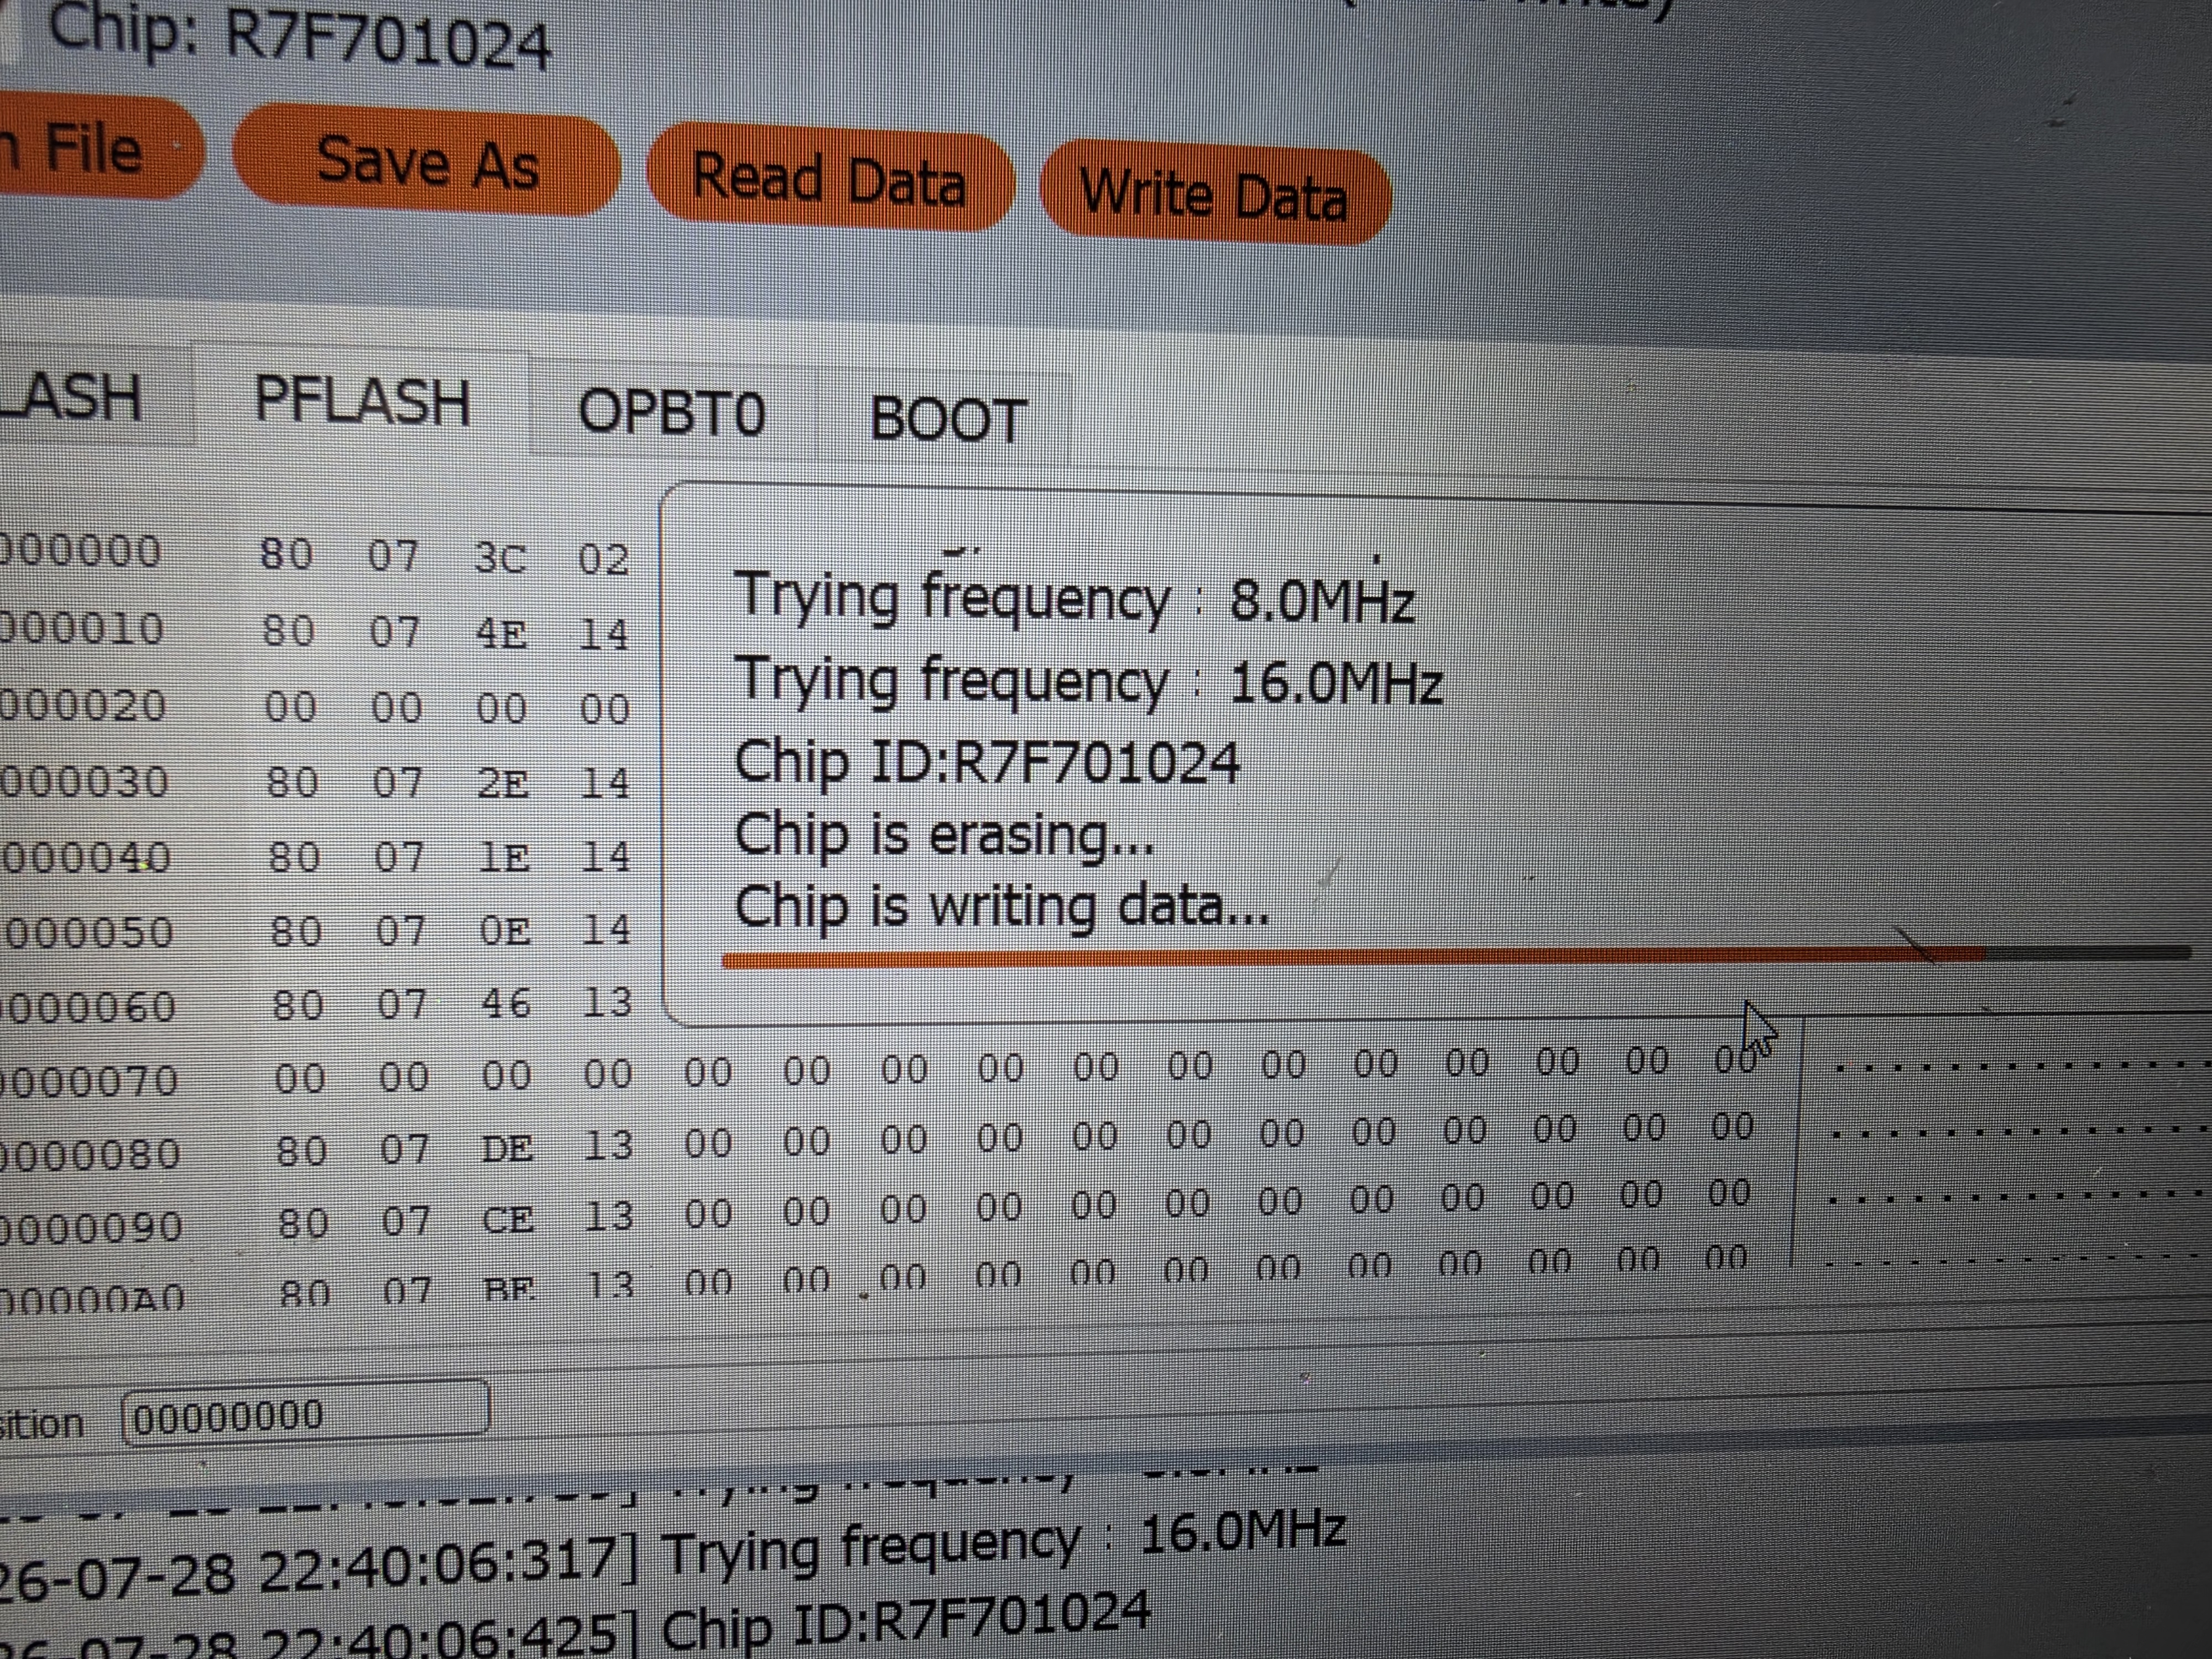Screen dimensions: 2212x1659
Task: Select the BOOT tab
Action: tap(947, 419)
